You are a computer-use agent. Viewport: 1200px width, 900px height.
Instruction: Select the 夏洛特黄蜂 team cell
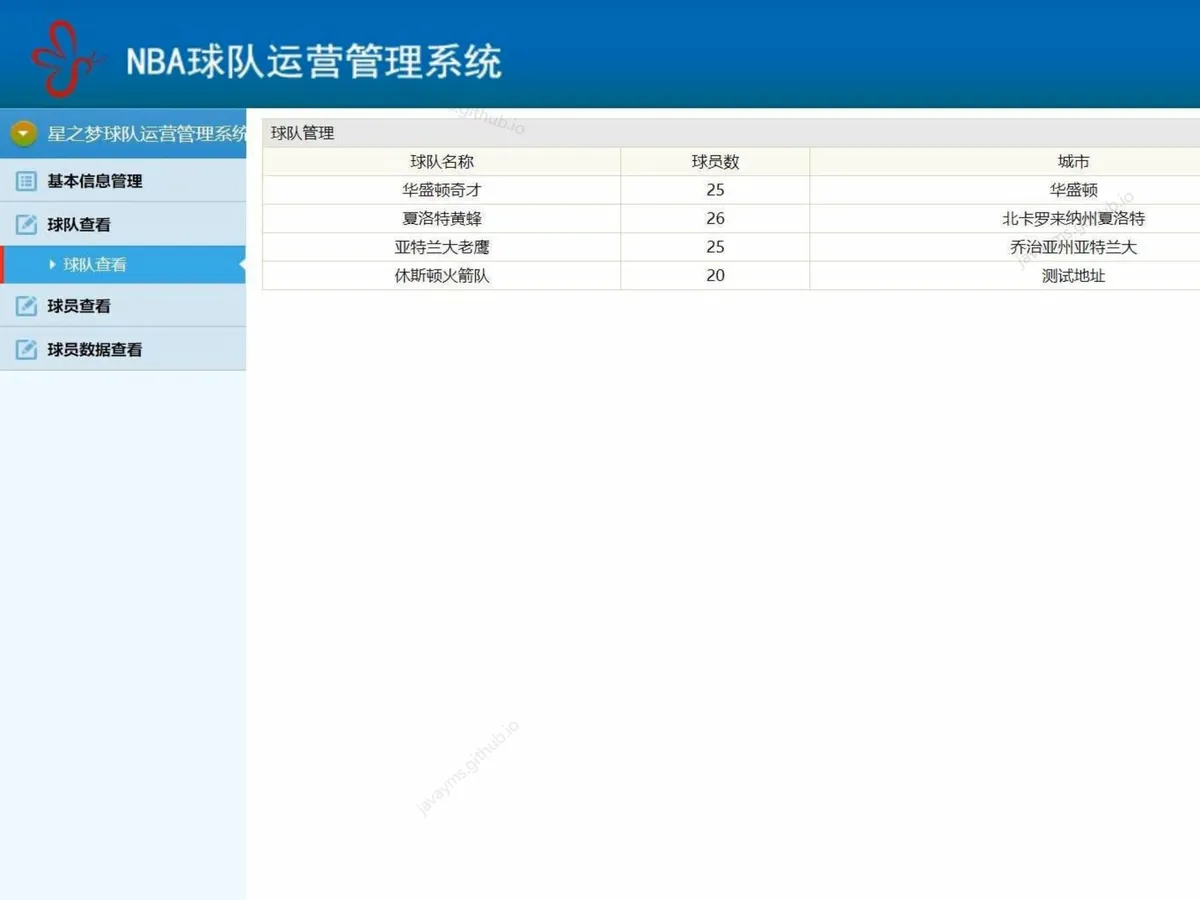point(442,219)
